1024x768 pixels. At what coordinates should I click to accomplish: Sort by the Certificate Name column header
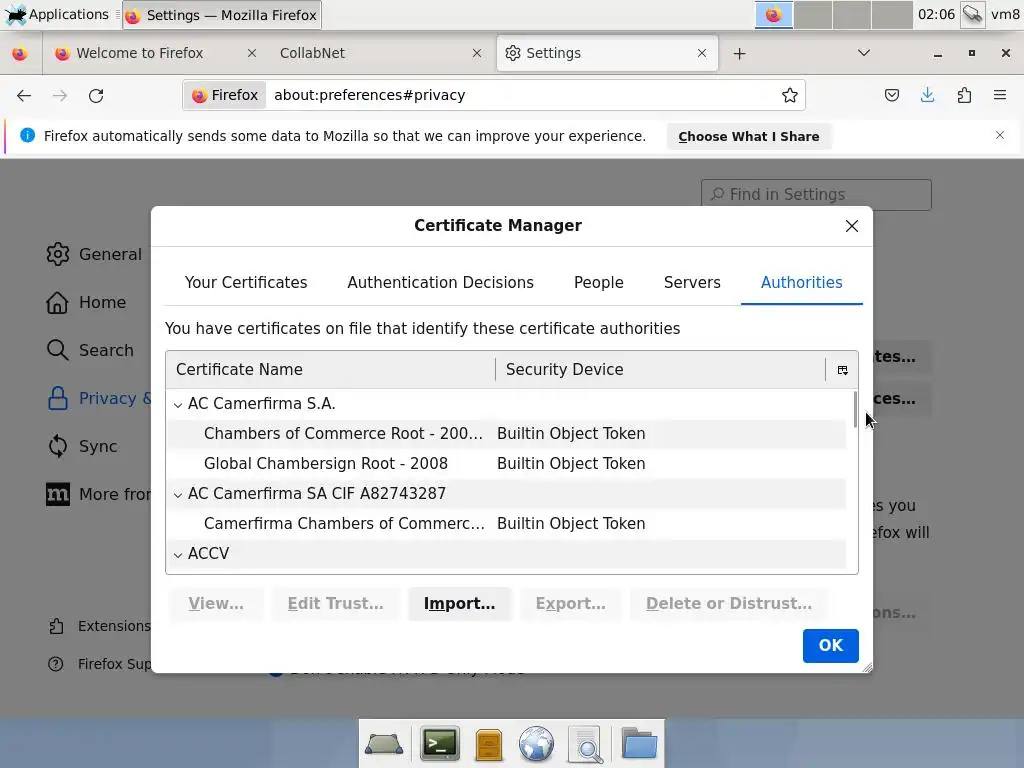click(330, 370)
